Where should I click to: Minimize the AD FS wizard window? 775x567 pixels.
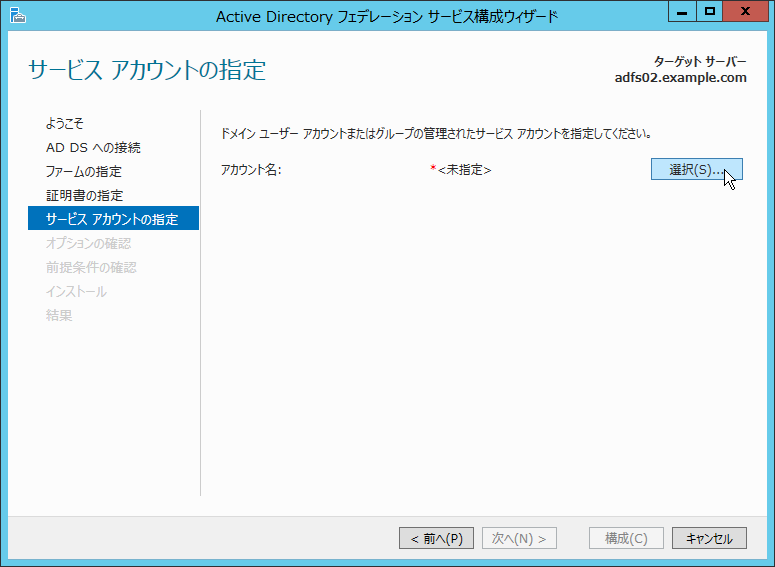pyautogui.click(x=682, y=12)
